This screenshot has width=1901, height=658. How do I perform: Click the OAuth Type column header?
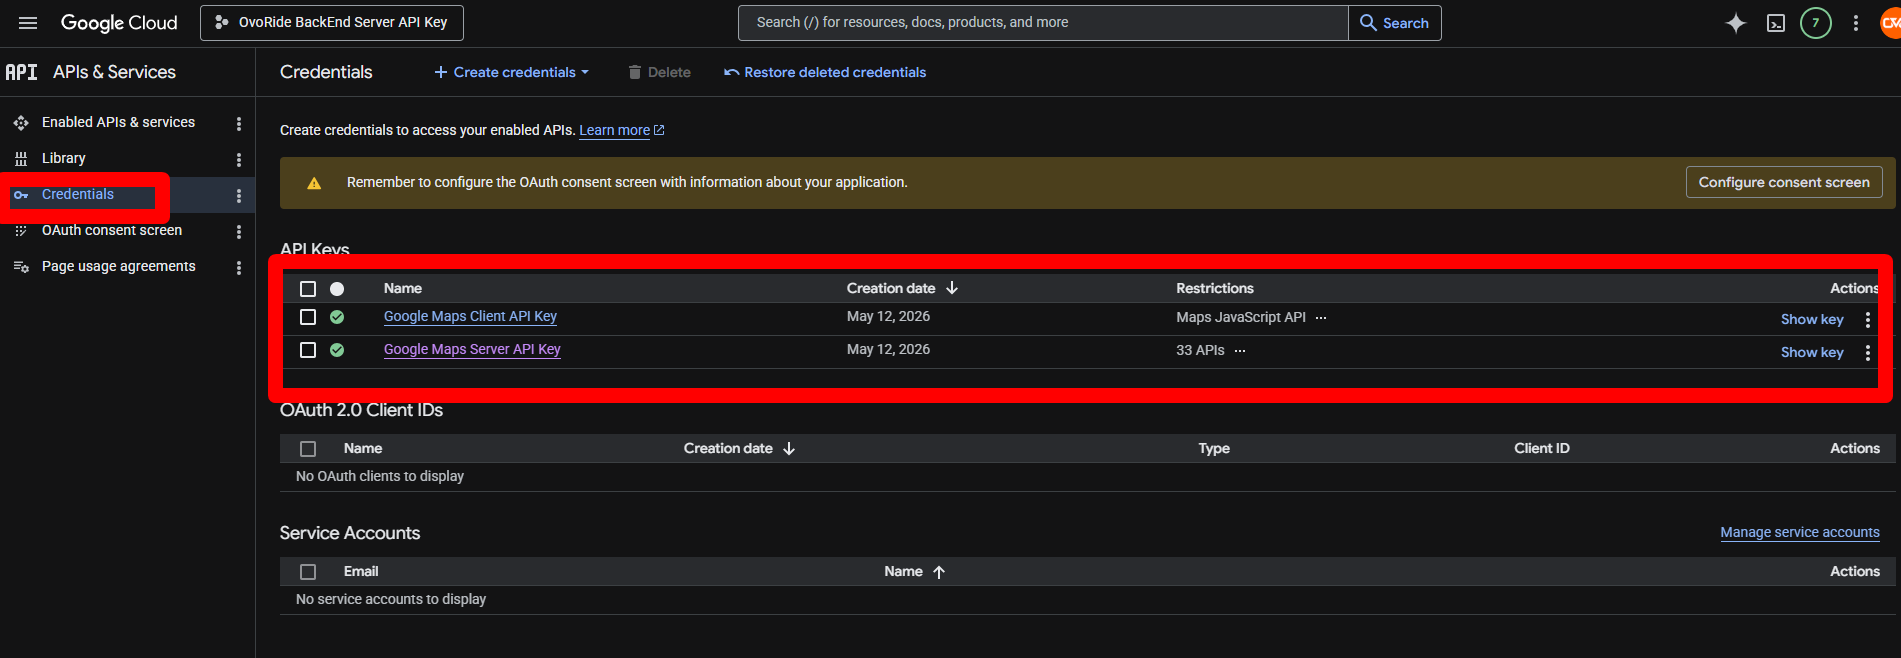pyautogui.click(x=1214, y=448)
